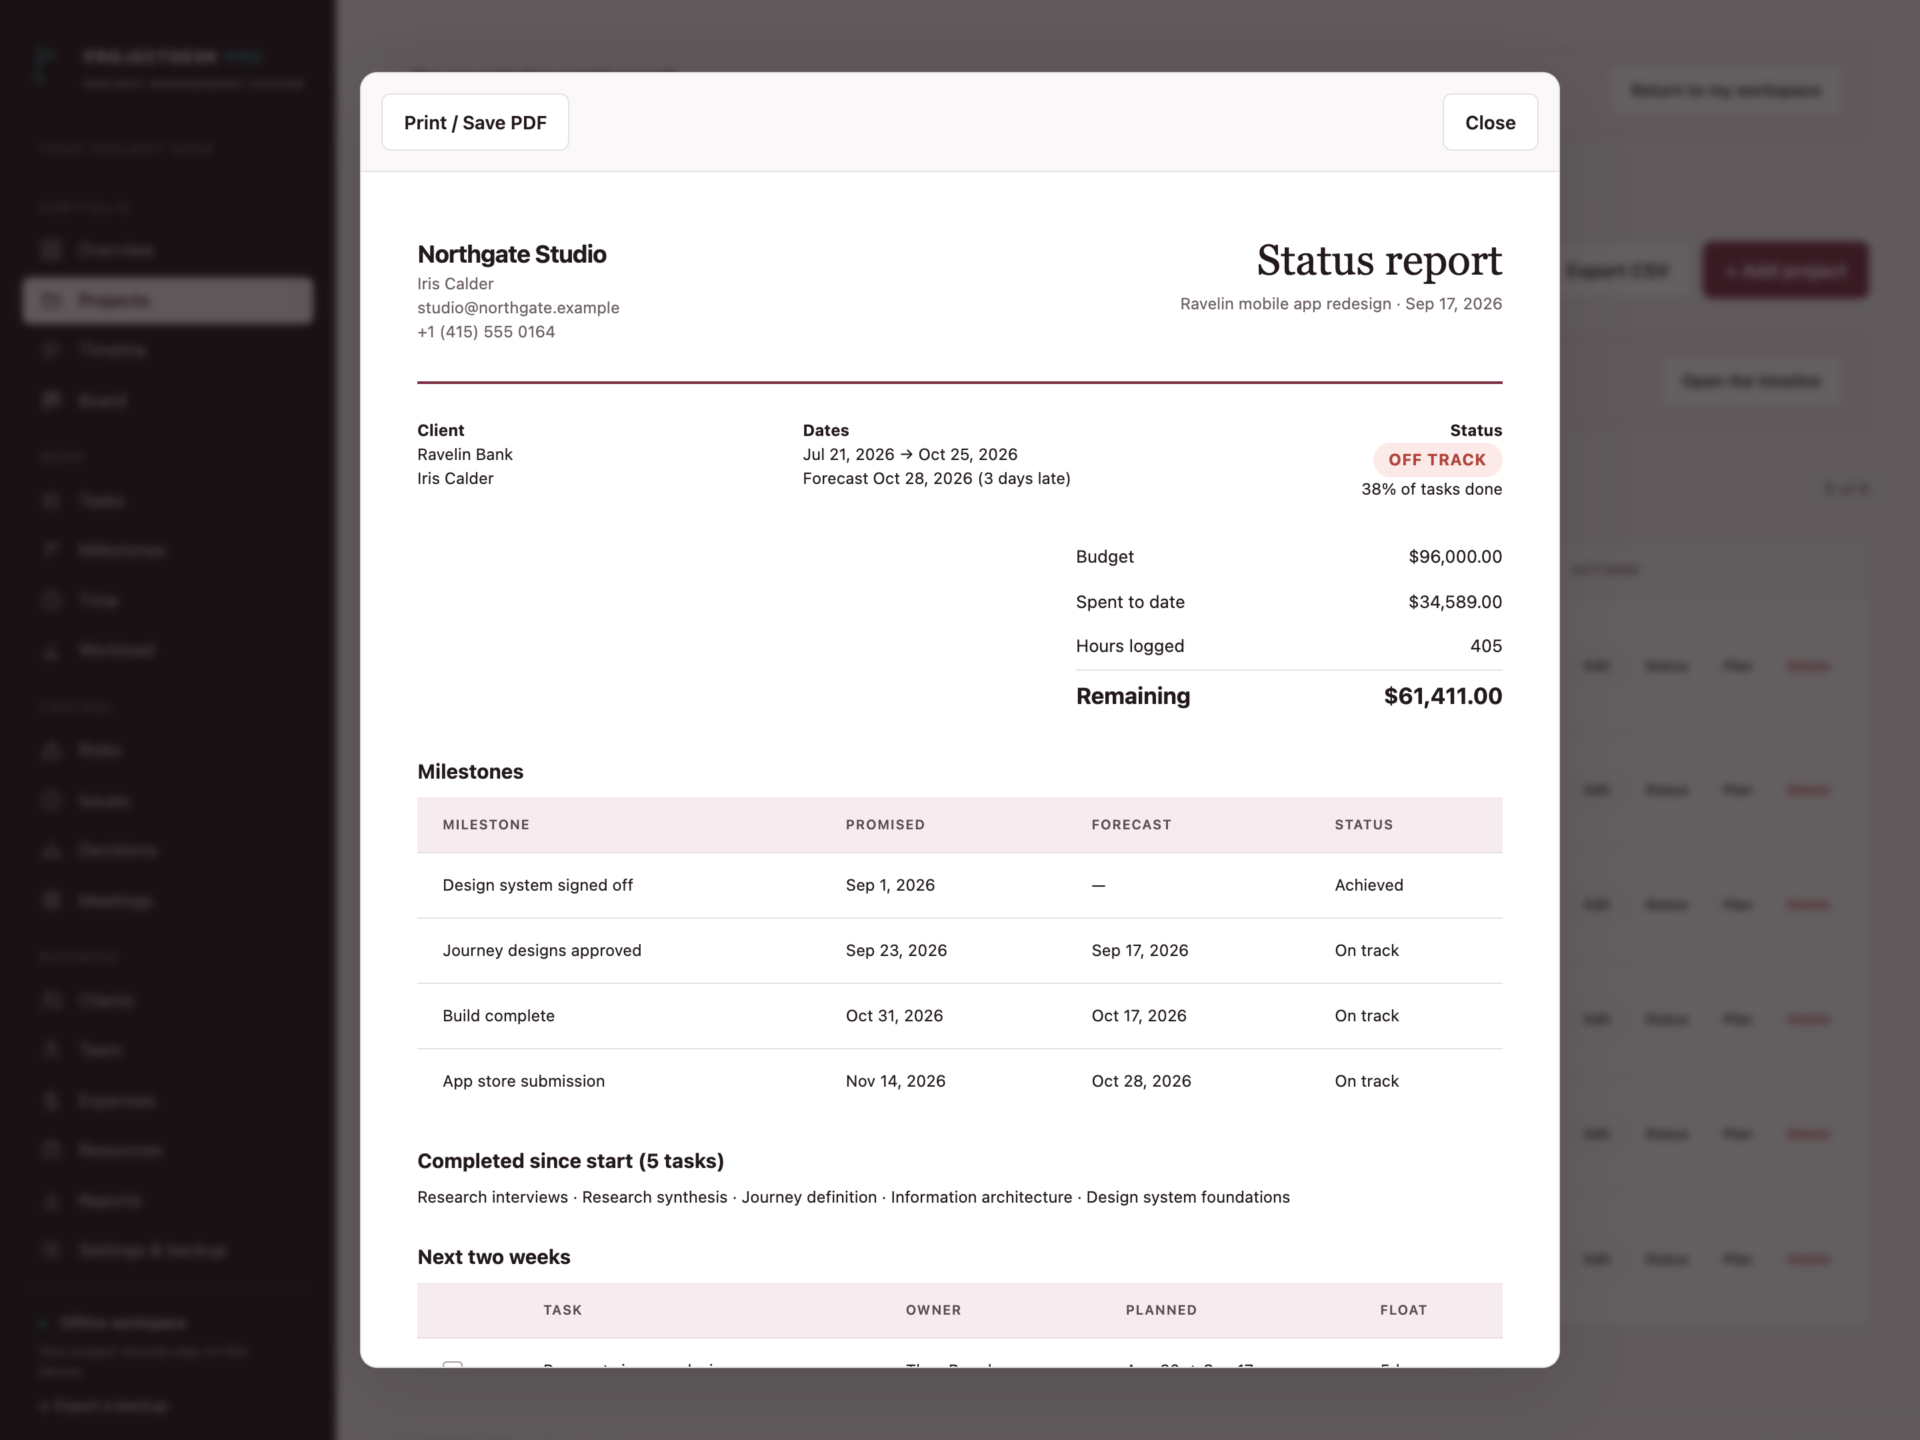Click the phone number +1 (415) 555 0164
Viewport: 1920px width, 1440px height.
486,332
